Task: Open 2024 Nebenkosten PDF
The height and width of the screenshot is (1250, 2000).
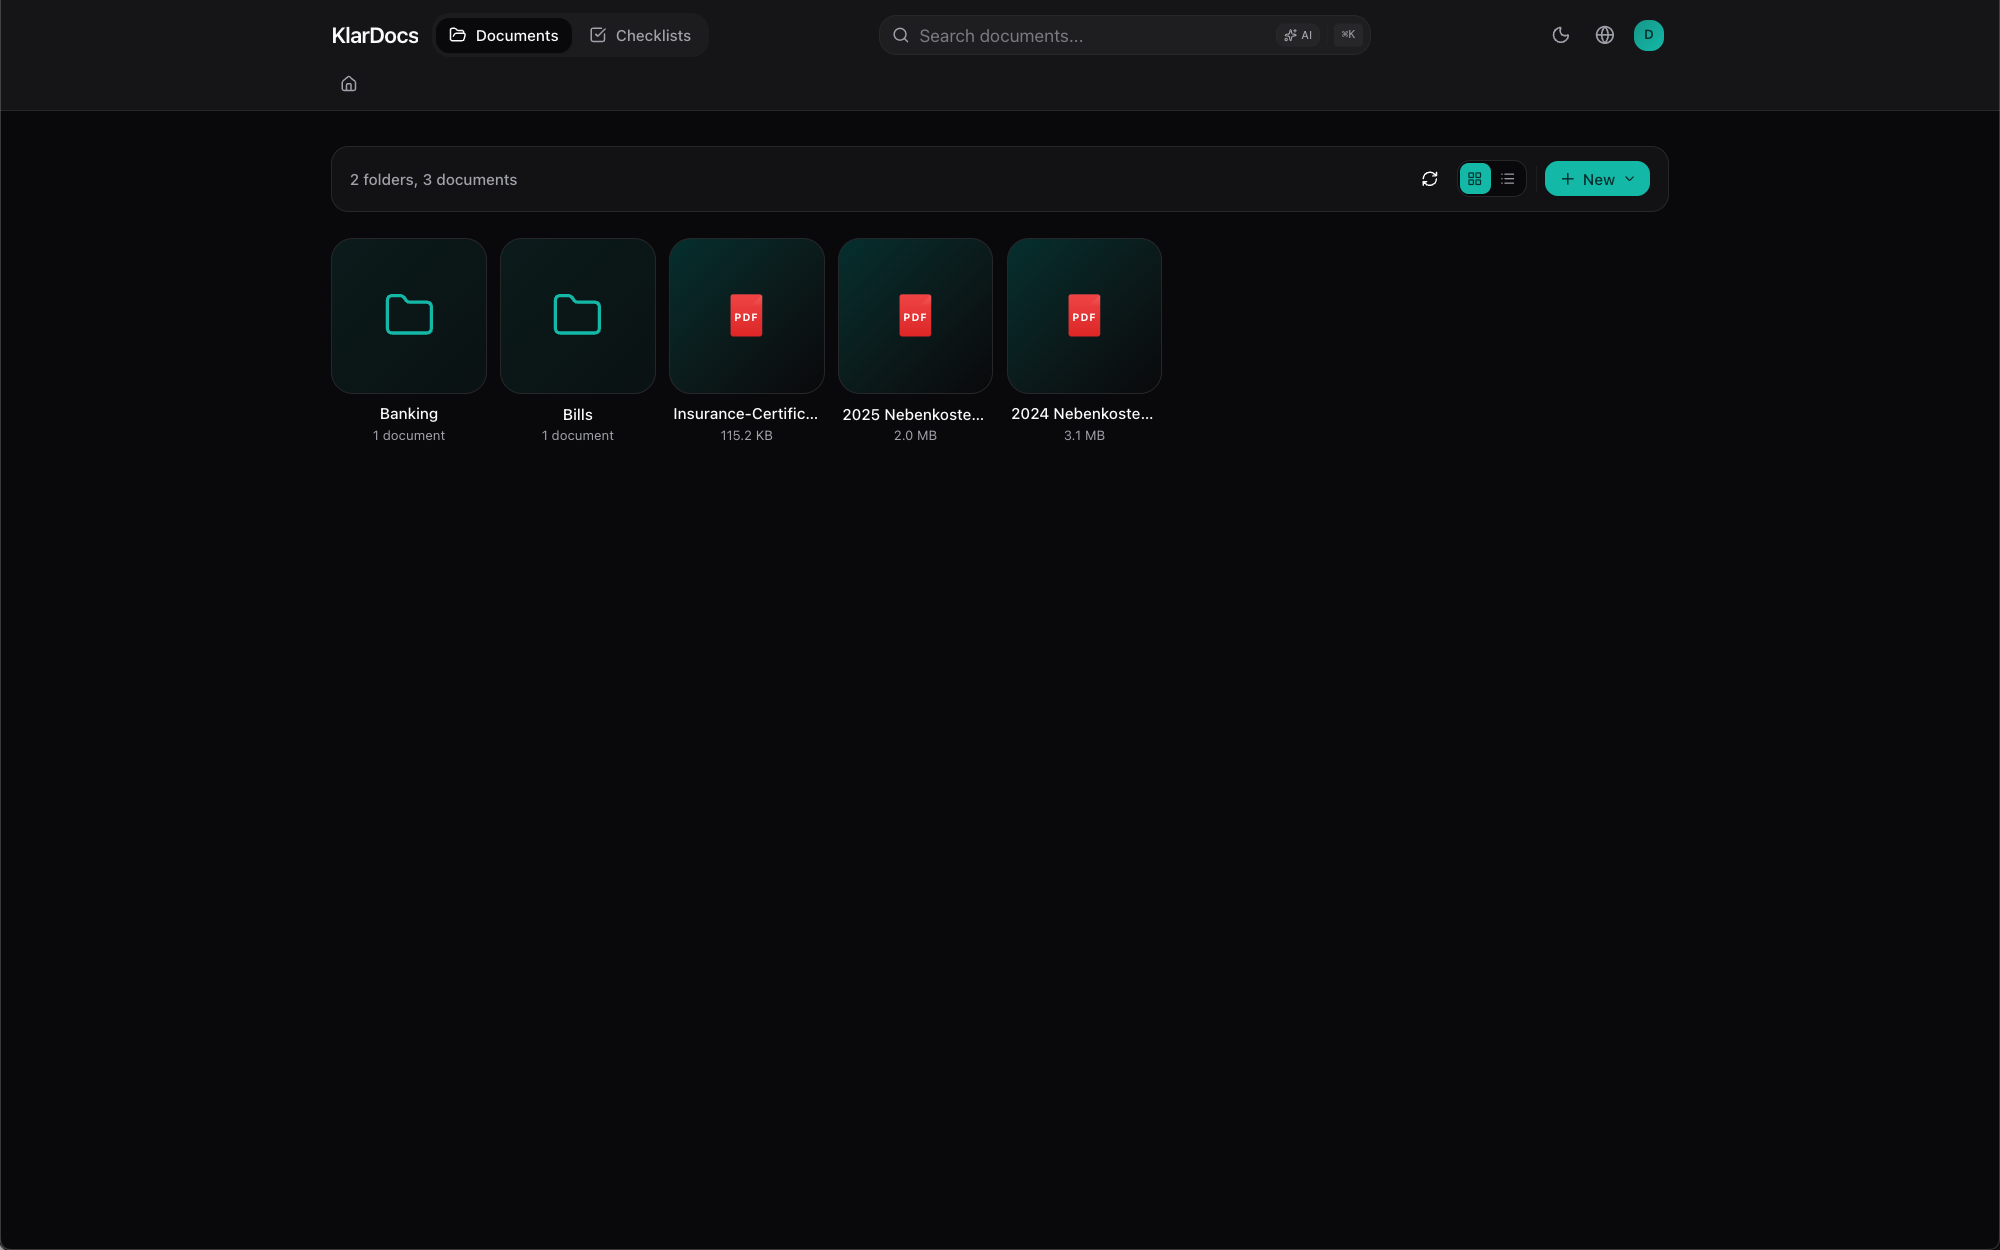Action: 1084,316
